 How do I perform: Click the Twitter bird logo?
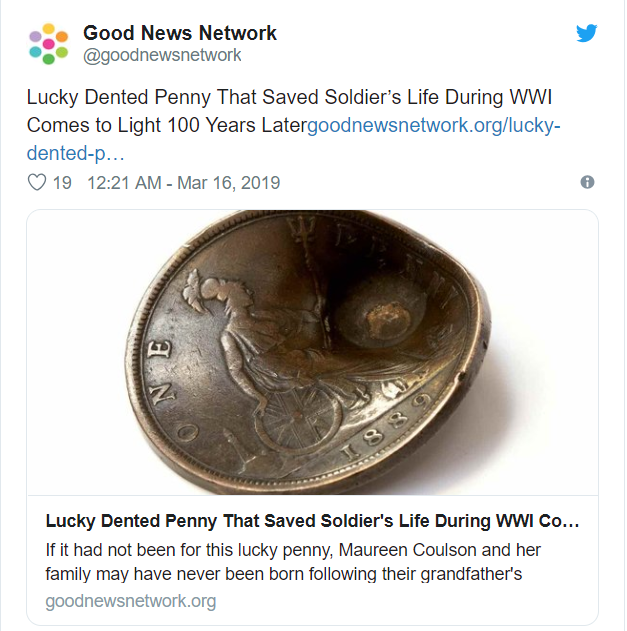coord(587,33)
